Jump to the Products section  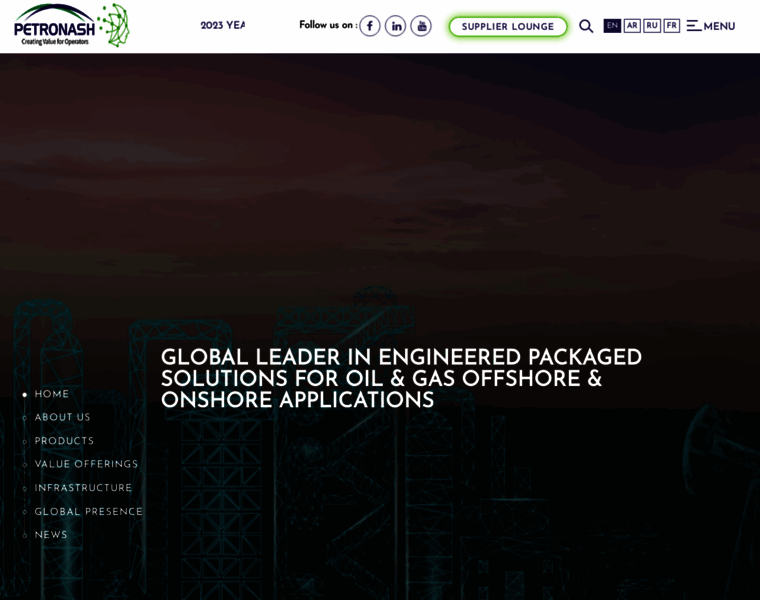(x=64, y=441)
